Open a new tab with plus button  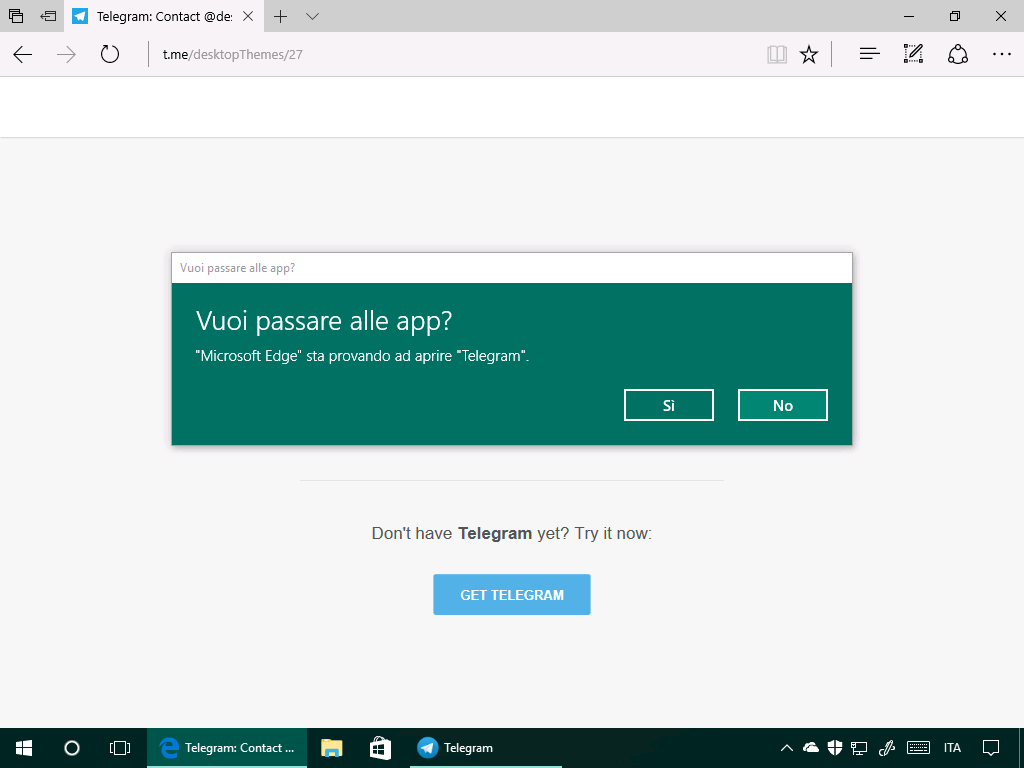[280, 16]
